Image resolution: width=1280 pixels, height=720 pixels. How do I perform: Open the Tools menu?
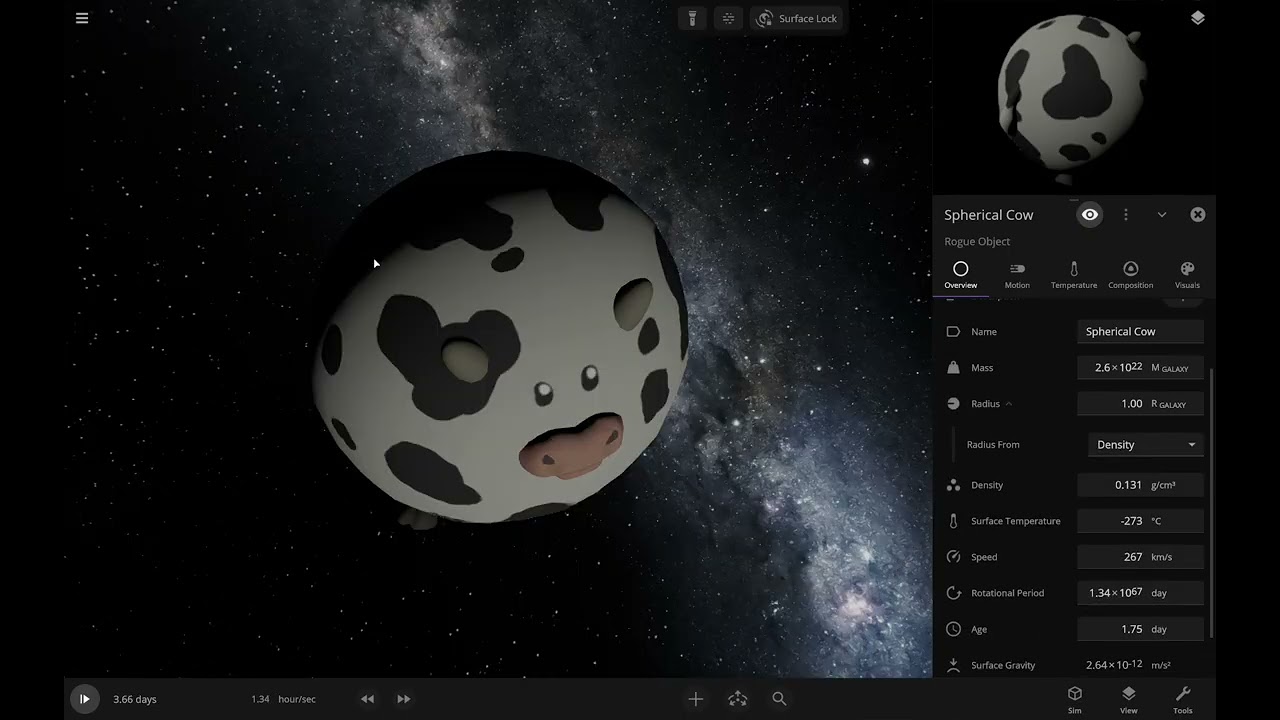(1182, 699)
